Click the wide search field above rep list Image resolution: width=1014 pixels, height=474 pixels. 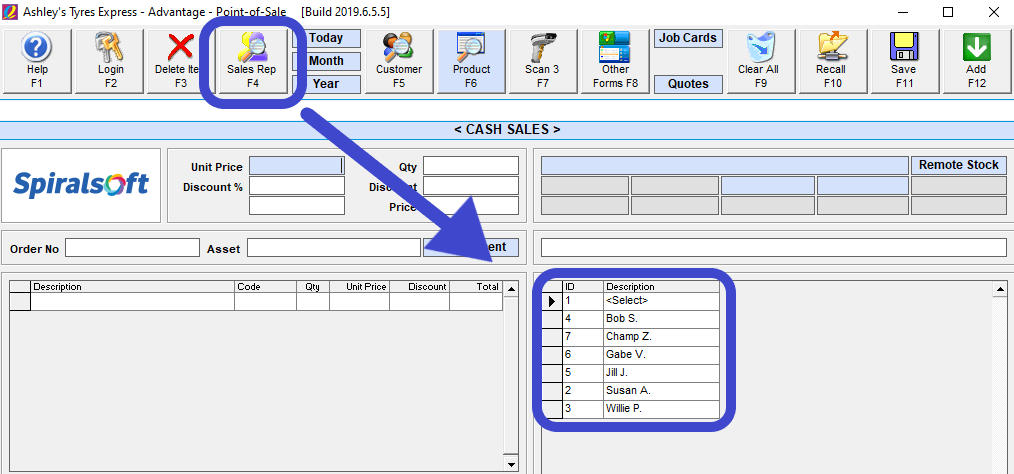774,248
